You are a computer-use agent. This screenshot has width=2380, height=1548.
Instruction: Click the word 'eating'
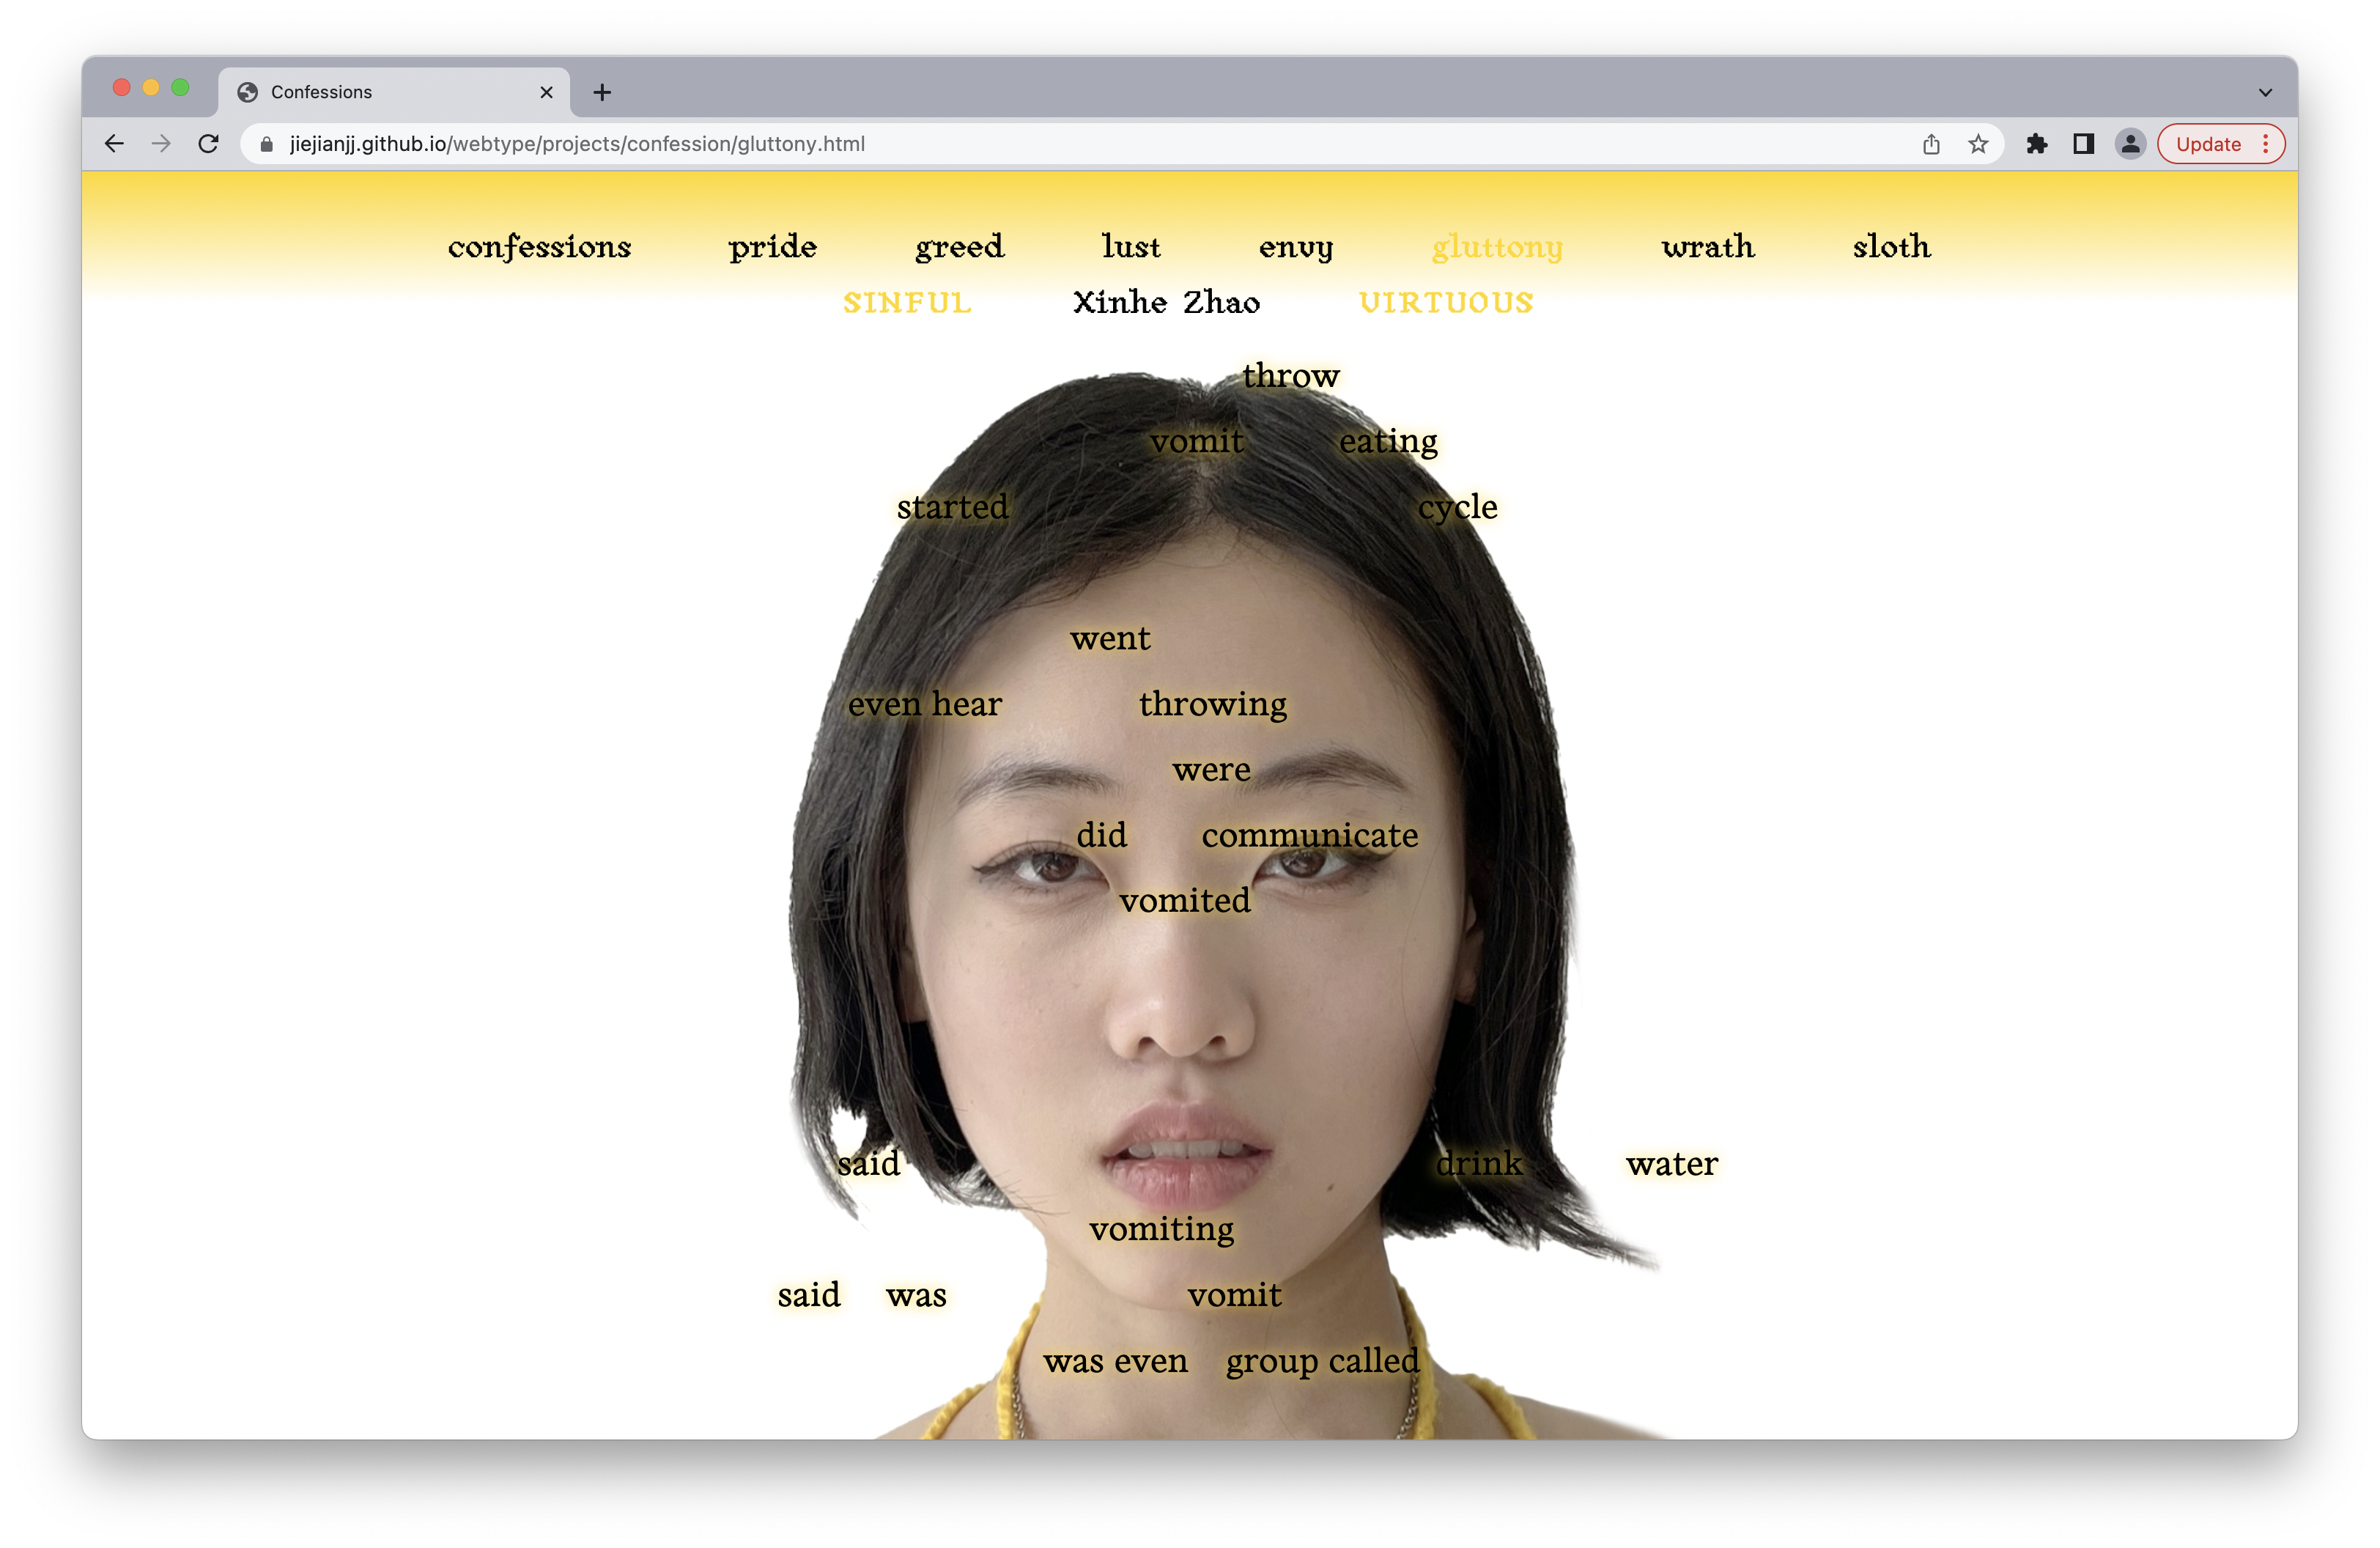[x=1388, y=441]
